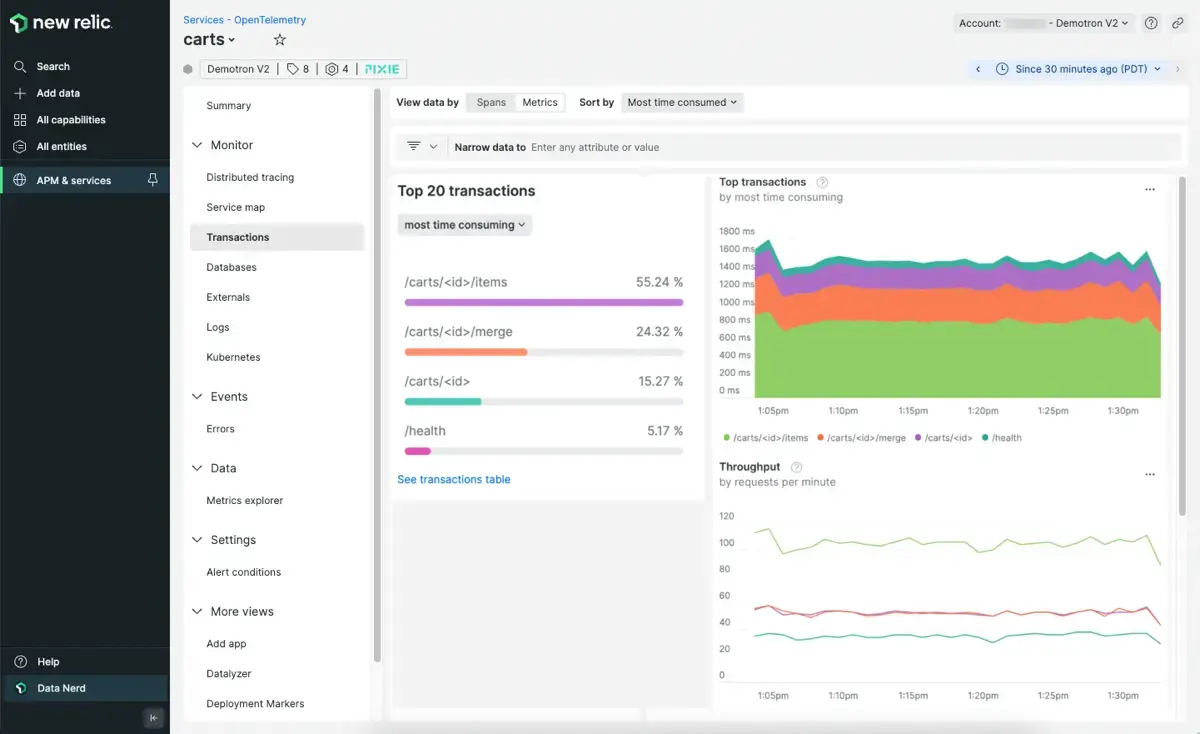Open Throughput chart ellipsis menu
This screenshot has width=1200, height=734.
pos(1150,474)
